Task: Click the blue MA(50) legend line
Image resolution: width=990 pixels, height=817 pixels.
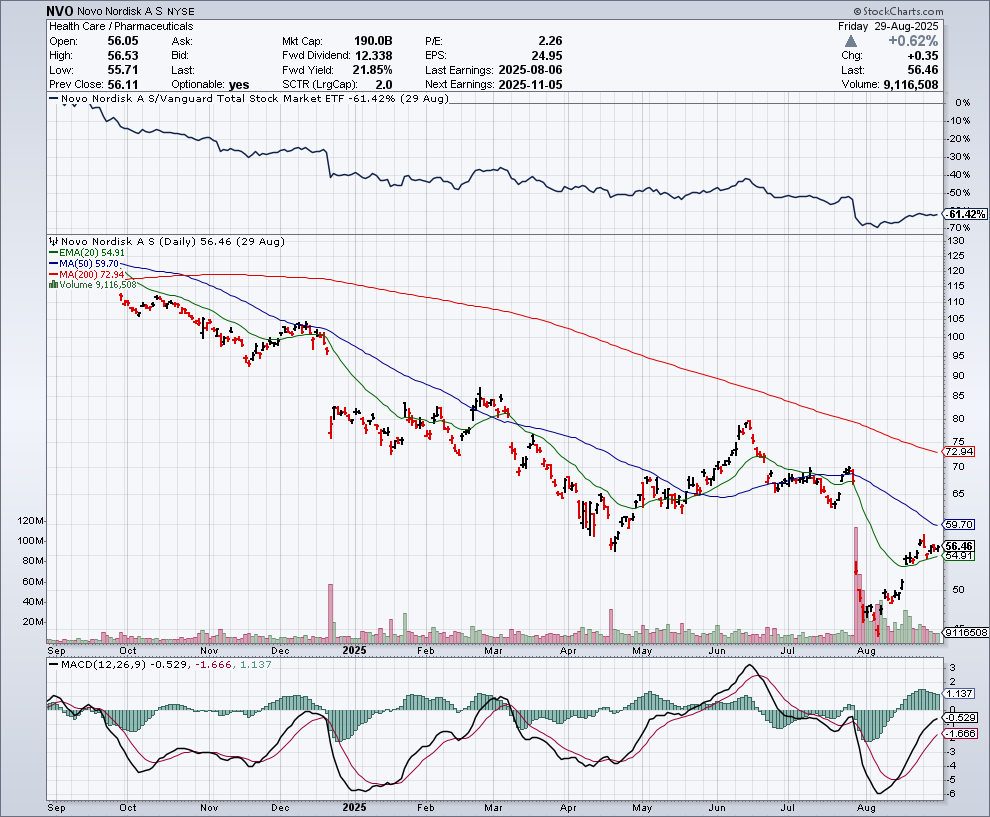Action: tap(54, 263)
